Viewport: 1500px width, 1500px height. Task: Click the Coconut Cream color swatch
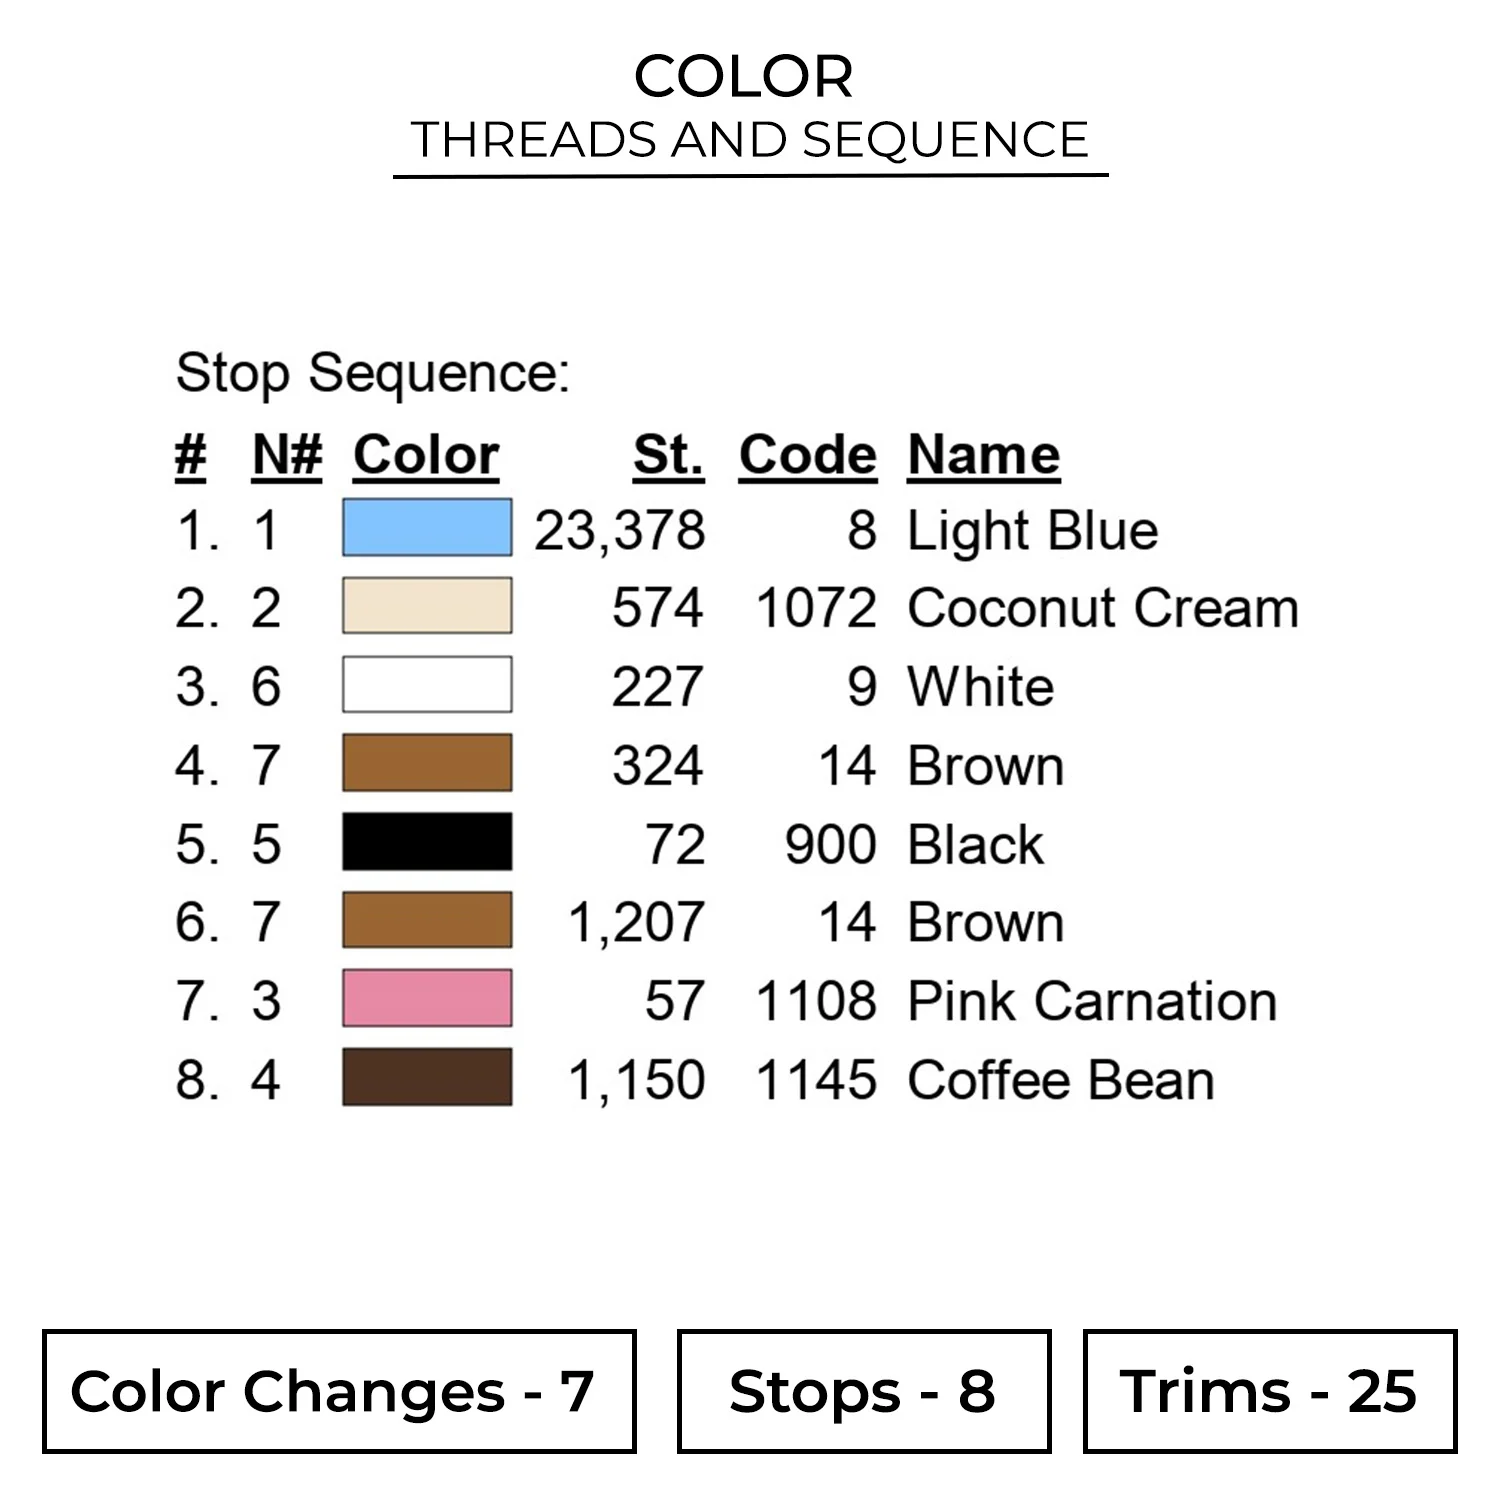[427, 606]
